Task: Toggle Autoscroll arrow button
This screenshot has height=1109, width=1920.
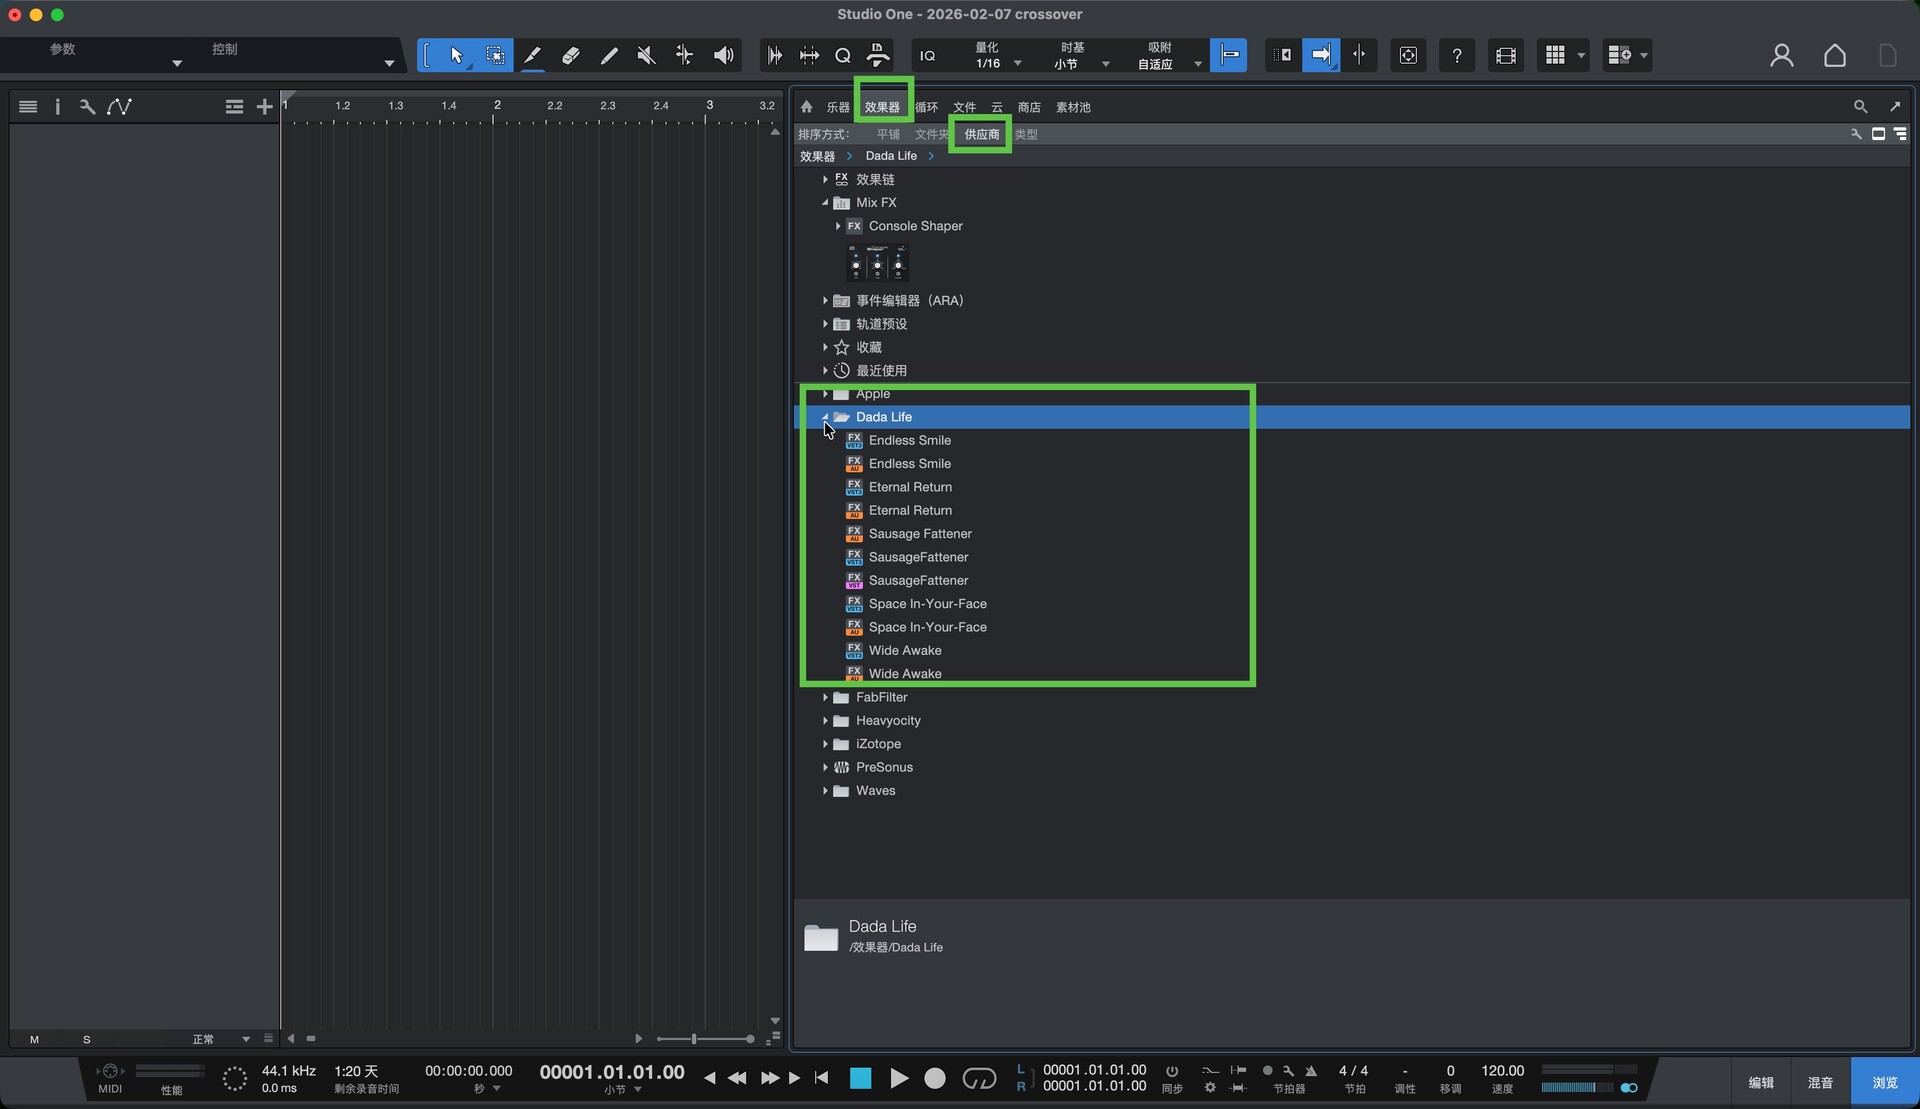Action: (x=1321, y=56)
